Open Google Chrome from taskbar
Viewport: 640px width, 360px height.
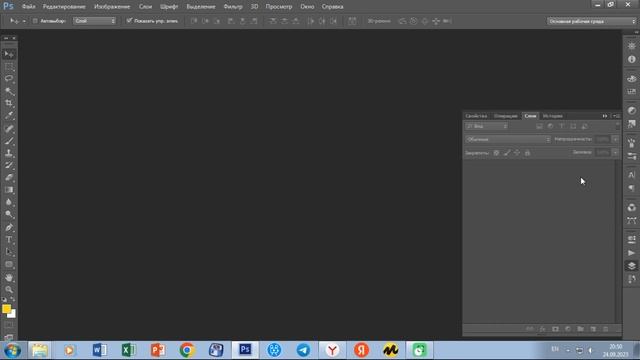point(187,350)
